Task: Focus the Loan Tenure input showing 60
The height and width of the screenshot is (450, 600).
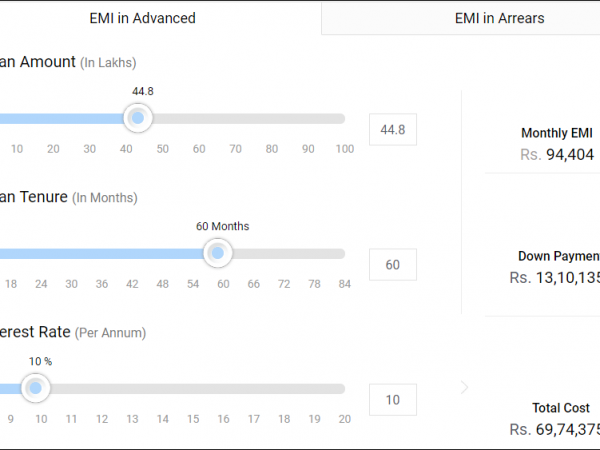Action: tap(393, 265)
